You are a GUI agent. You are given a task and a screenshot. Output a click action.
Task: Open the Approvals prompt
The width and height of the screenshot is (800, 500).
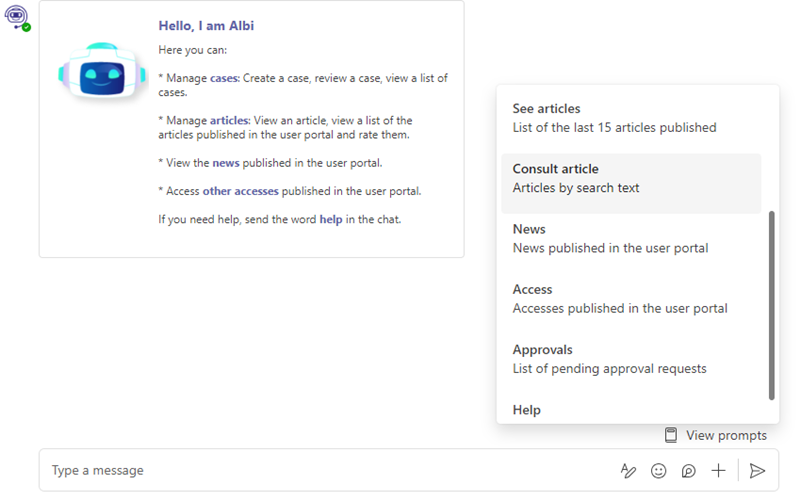(x=631, y=359)
